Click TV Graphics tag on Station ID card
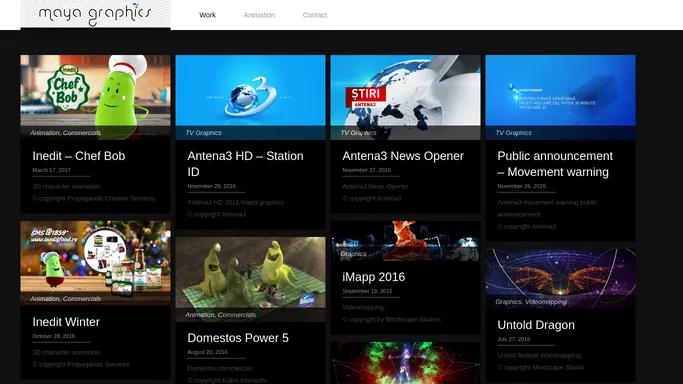Image resolution: width=683 pixels, height=384 pixels. point(203,133)
